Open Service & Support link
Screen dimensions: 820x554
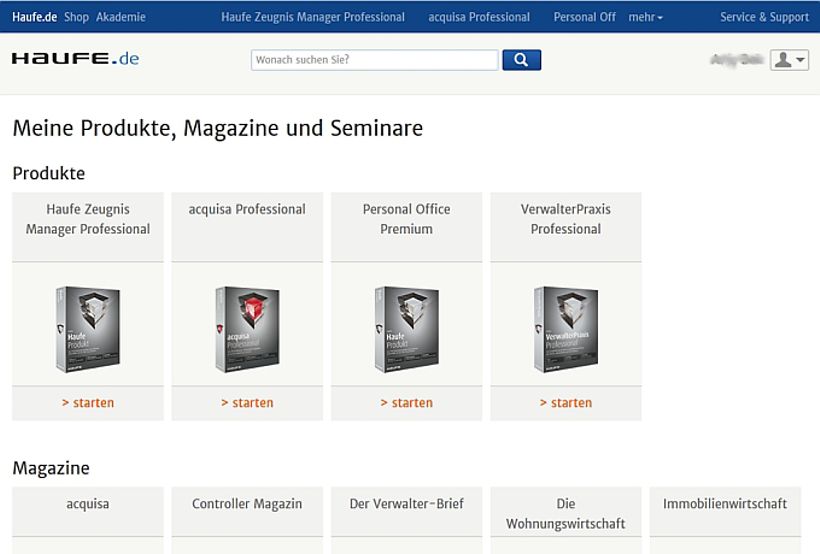coord(765,17)
